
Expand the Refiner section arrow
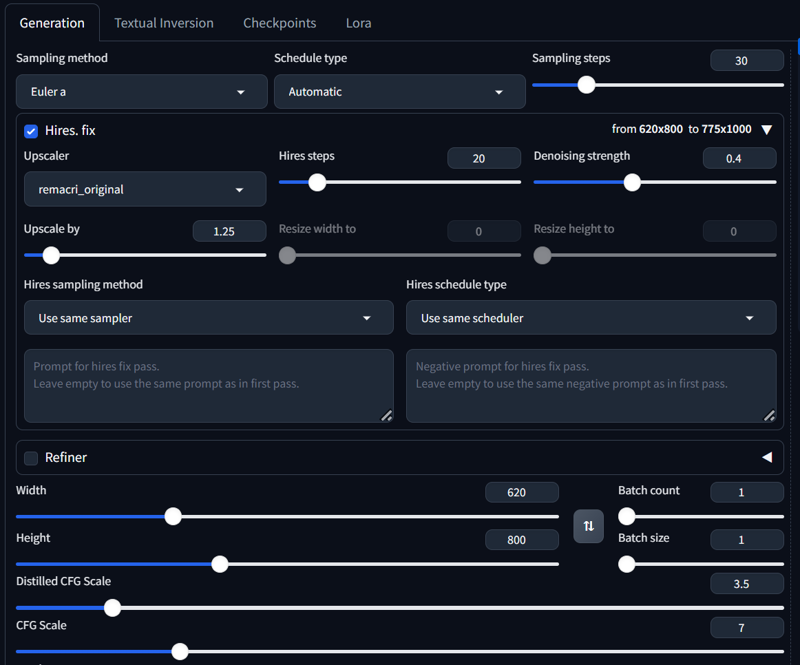coord(767,457)
